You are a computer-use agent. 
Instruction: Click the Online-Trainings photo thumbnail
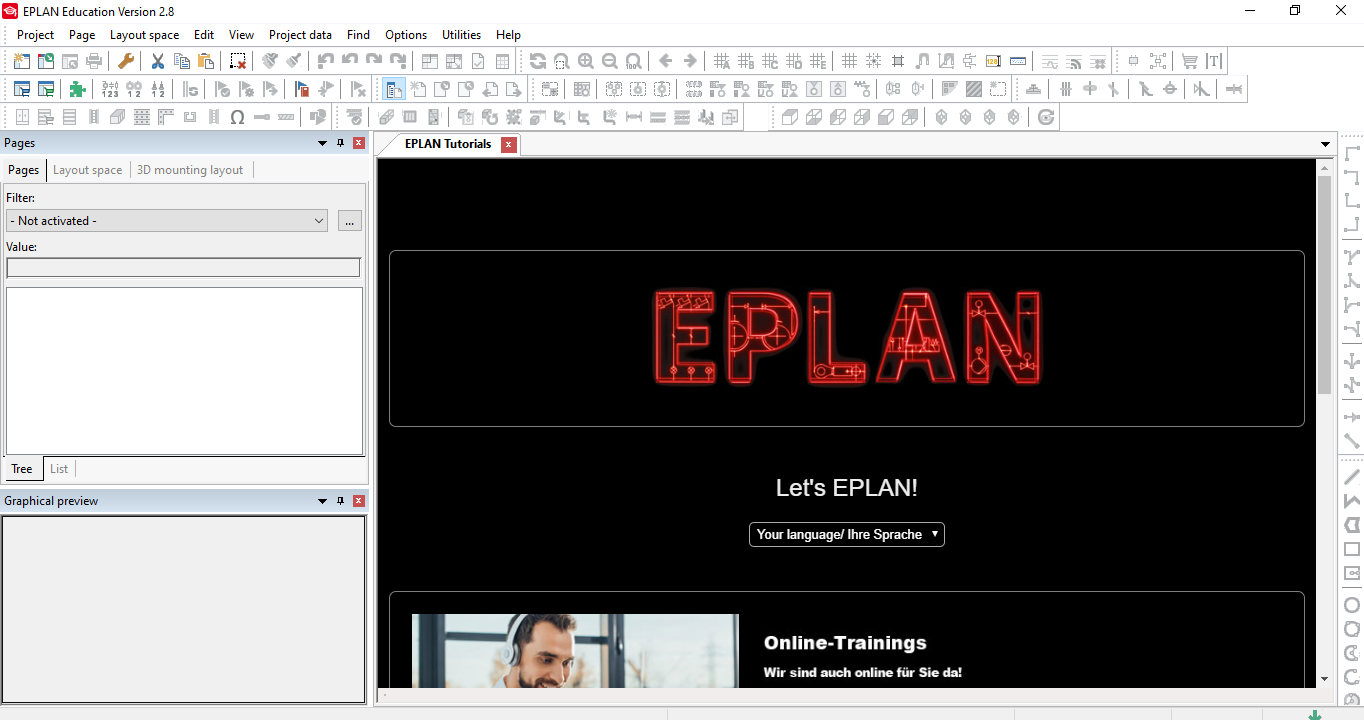pyautogui.click(x=575, y=651)
